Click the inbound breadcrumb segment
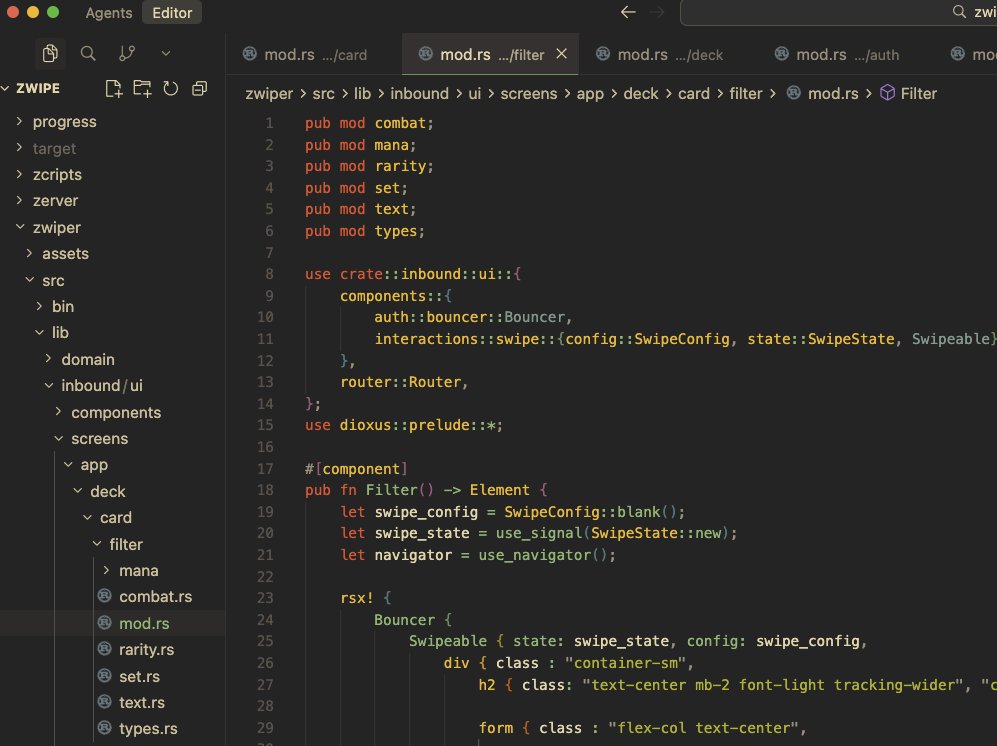997x746 pixels. pos(419,93)
